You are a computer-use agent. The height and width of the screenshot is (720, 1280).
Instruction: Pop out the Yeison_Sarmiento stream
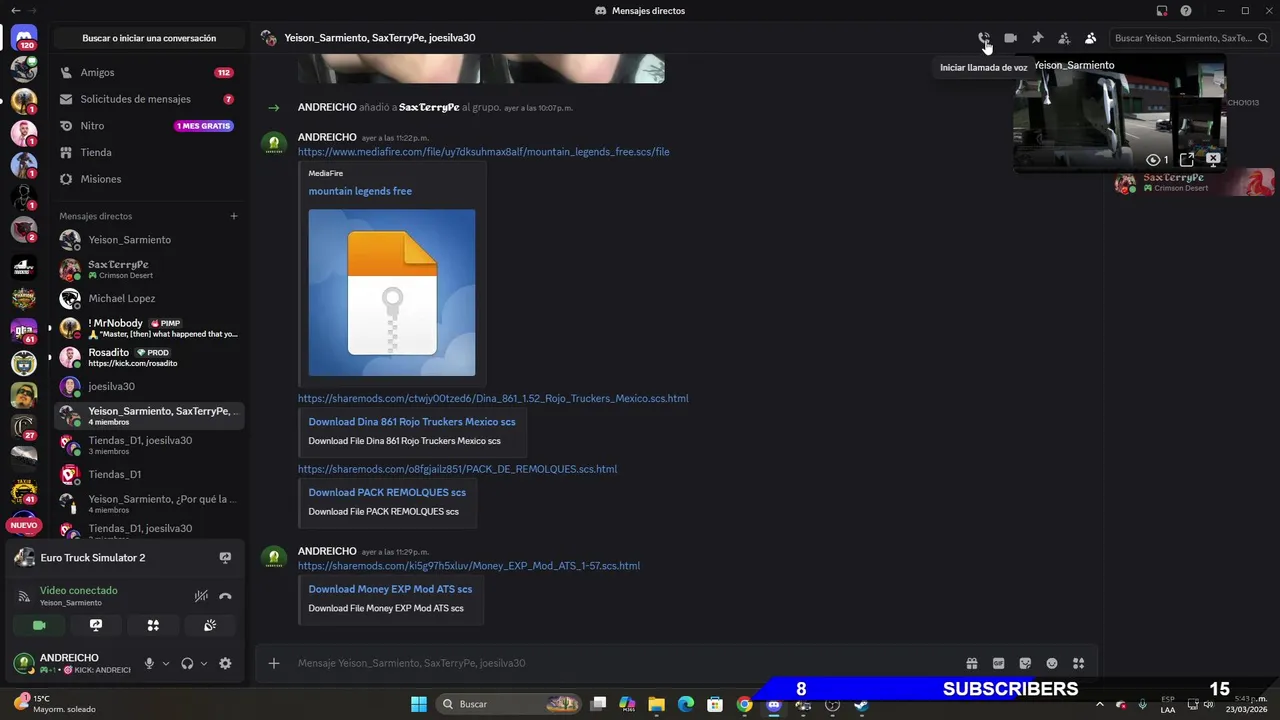pyautogui.click(x=1187, y=159)
